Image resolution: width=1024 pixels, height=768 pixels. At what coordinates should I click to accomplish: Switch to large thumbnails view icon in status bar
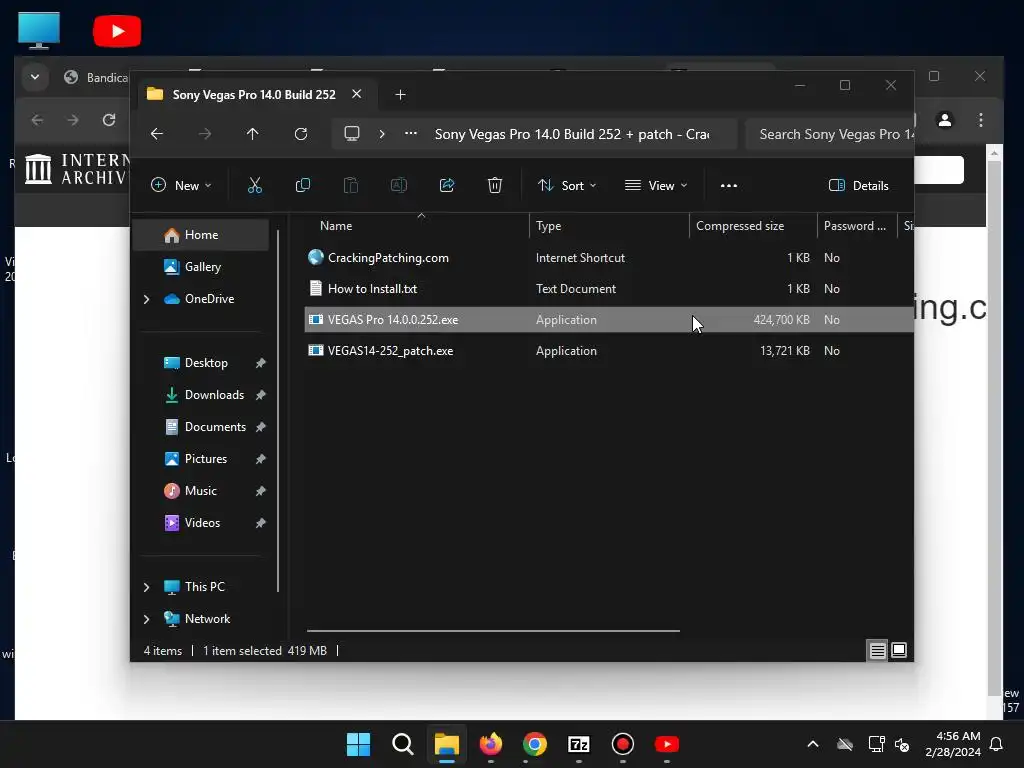point(899,650)
